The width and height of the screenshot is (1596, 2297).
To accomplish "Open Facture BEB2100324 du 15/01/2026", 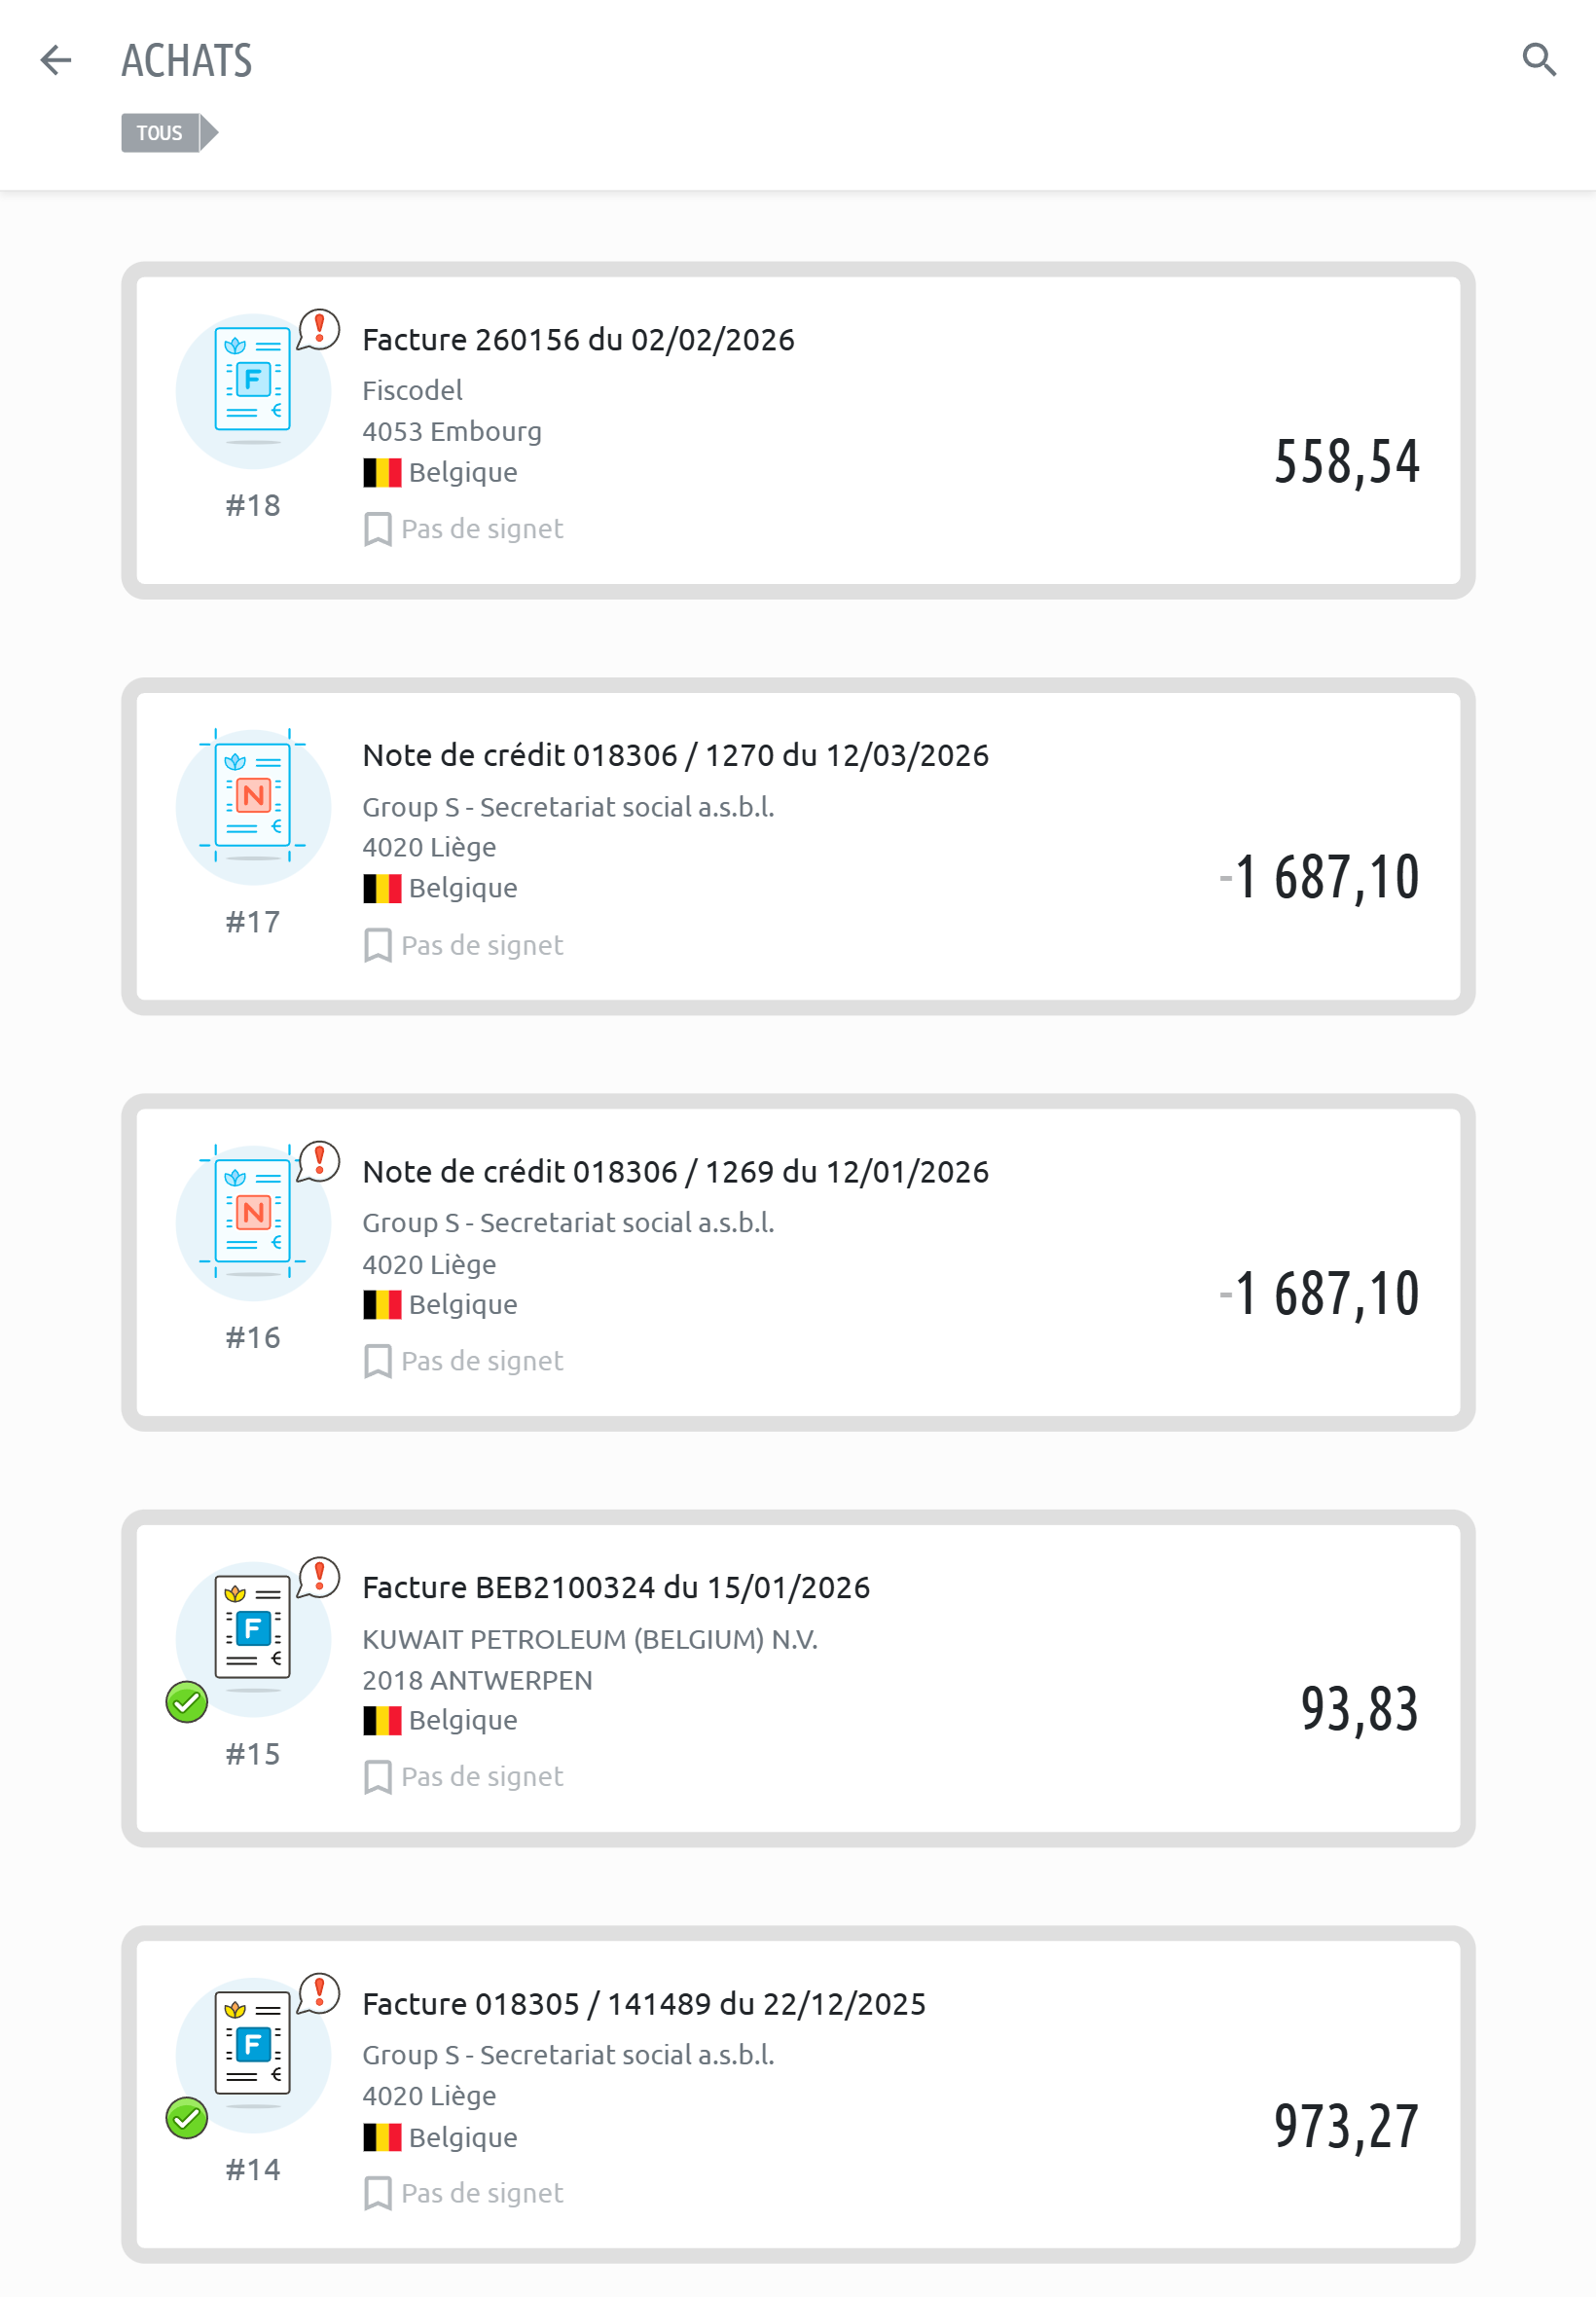I will [616, 1588].
